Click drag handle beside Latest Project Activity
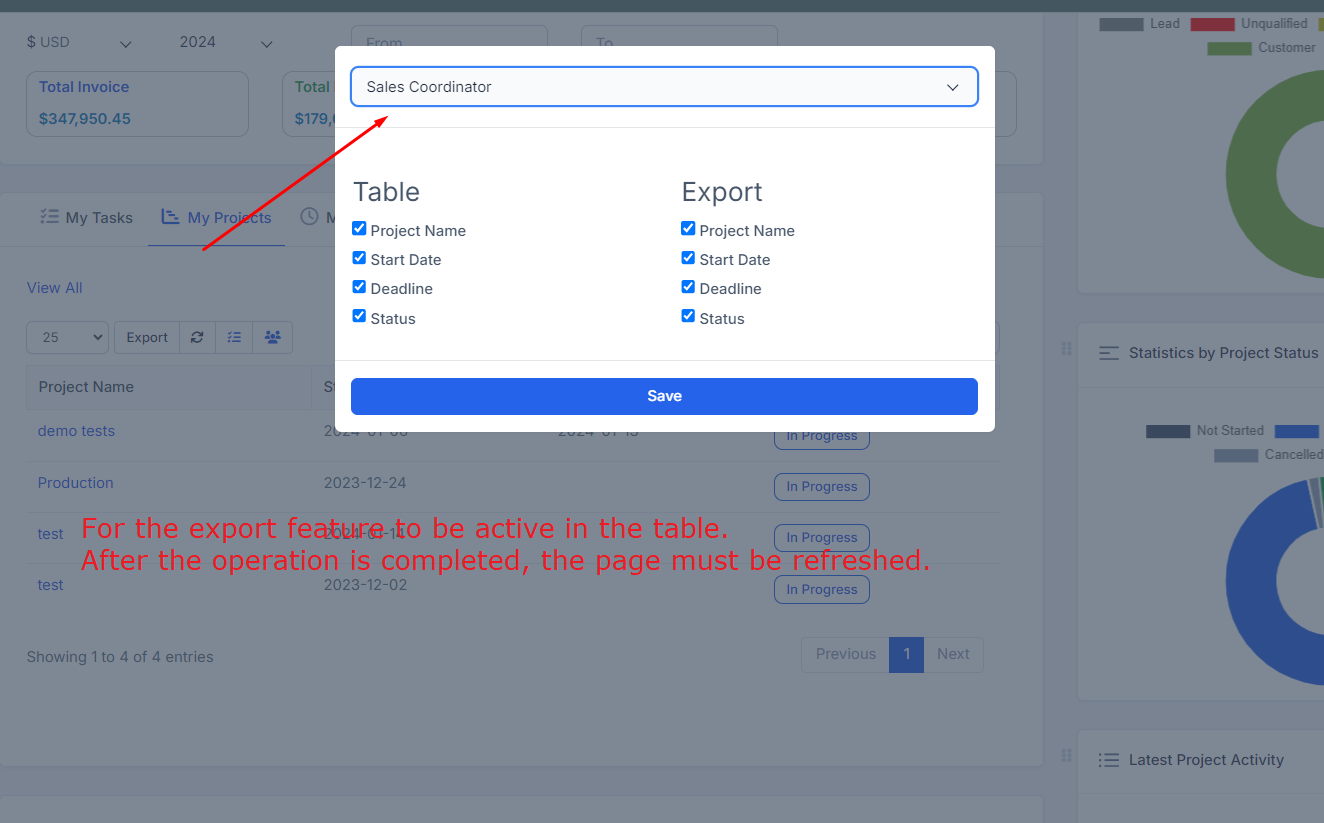This screenshot has width=1324, height=823. tap(1066, 755)
